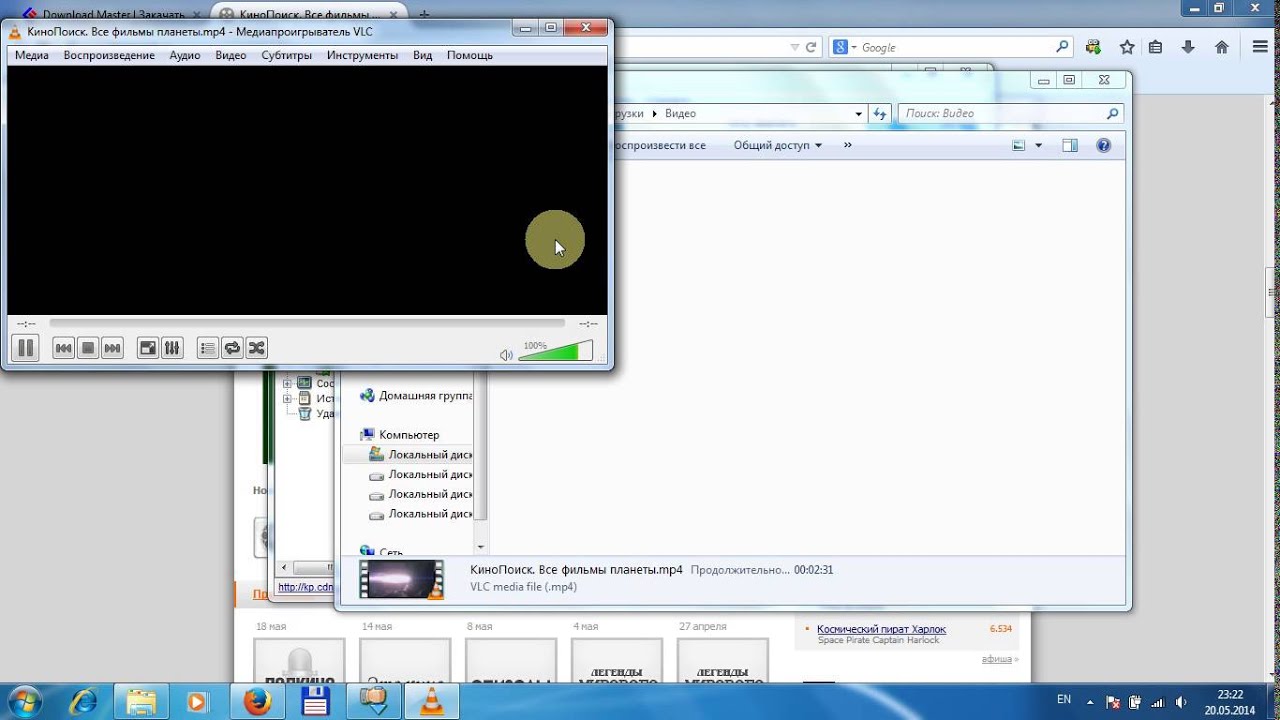Open the Аудио menu in VLC
This screenshot has height=720, width=1280.
pyautogui.click(x=185, y=55)
